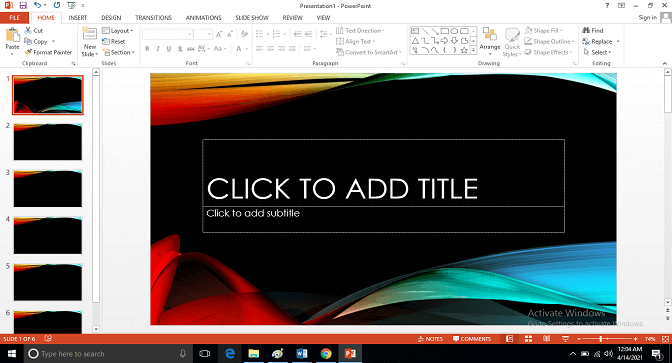Toggle Normal view button in status bar
672x363 pixels.
tap(510, 339)
